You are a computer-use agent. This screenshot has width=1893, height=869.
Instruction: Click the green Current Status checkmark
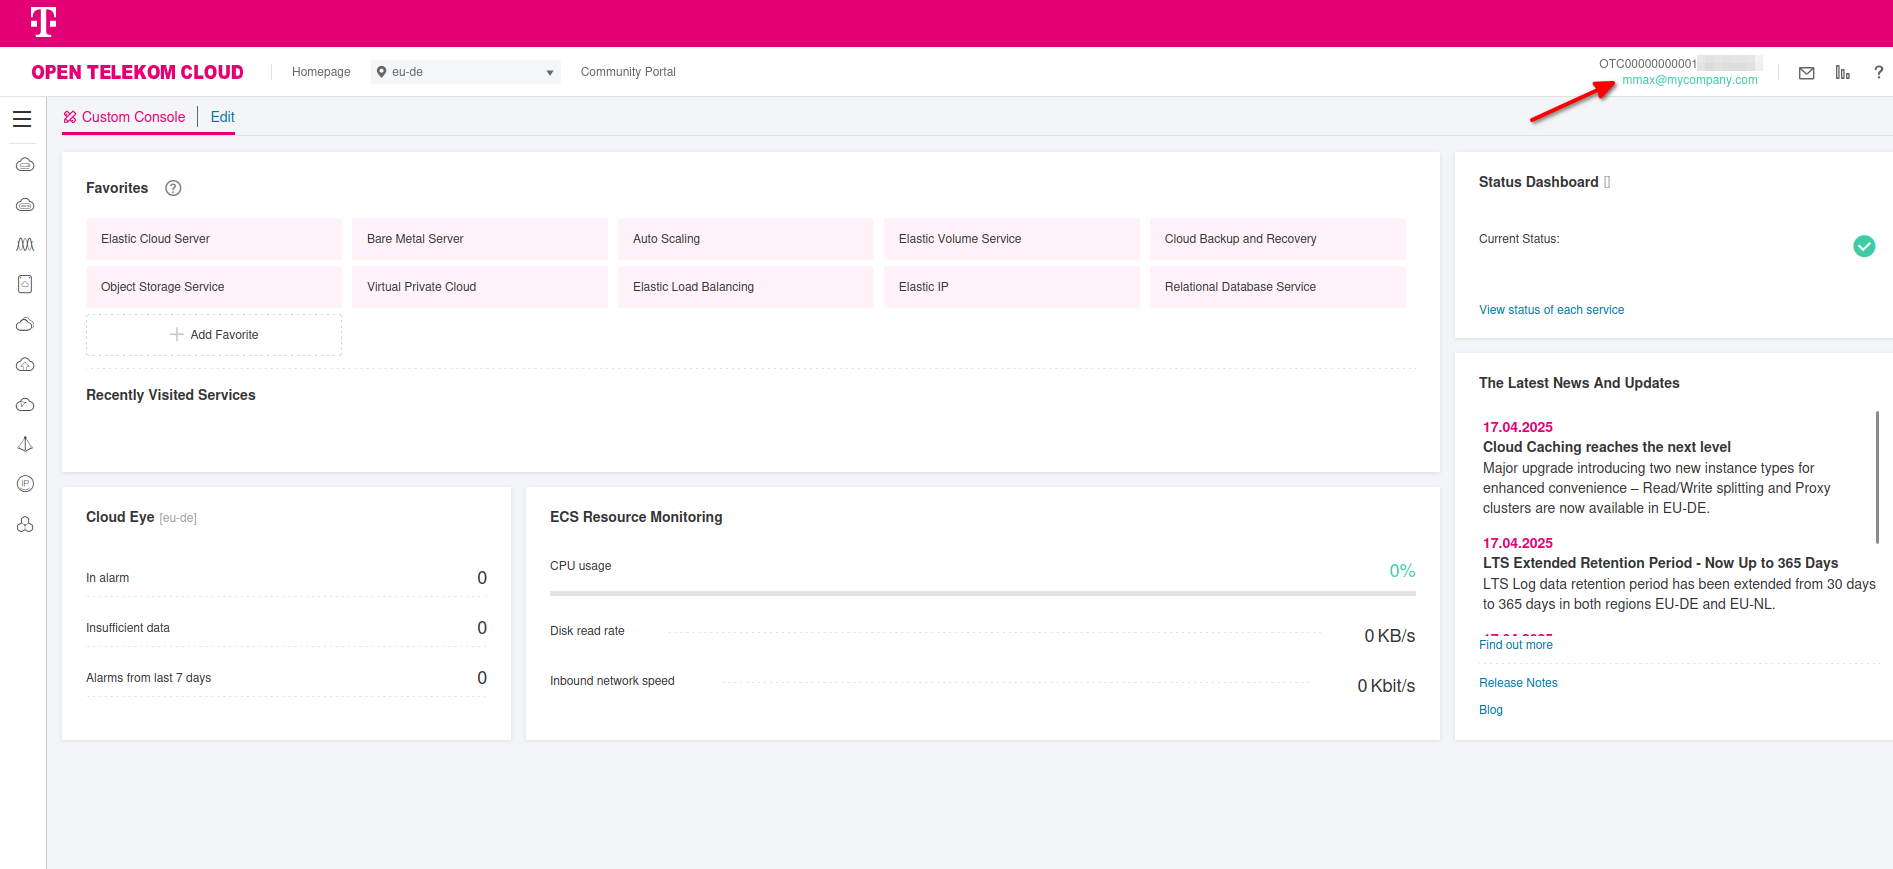click(x=1863, y=246)
